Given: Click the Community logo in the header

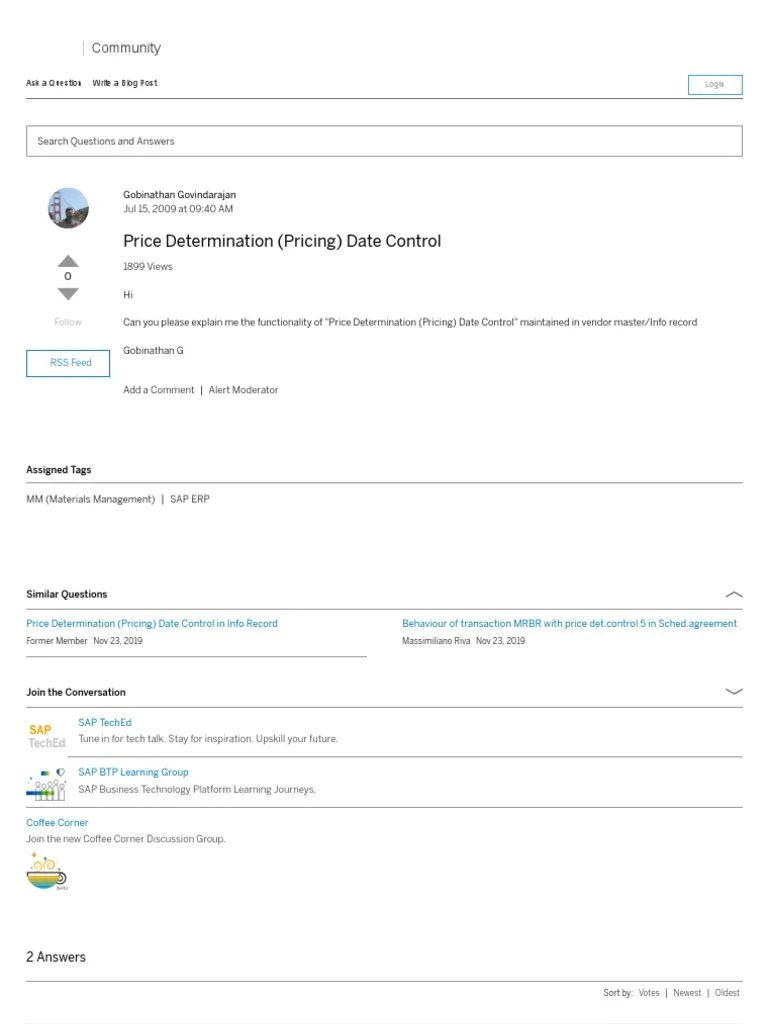Looking at the screenshot, I should 125,47.
